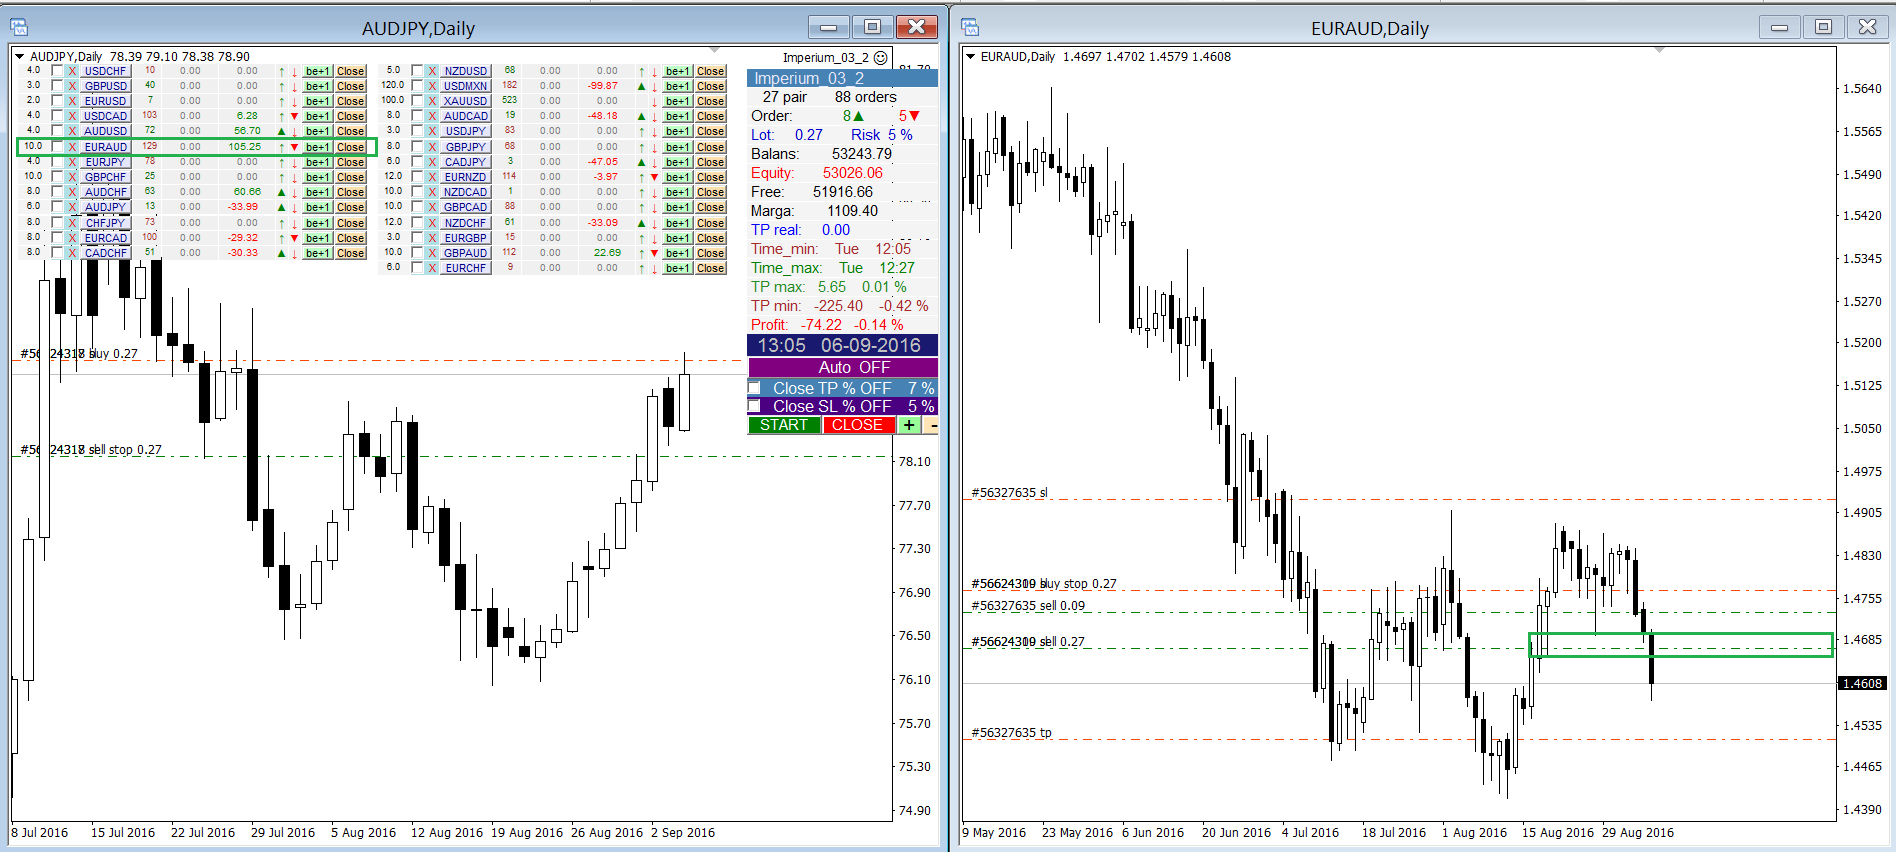
Task: Click the red down arrow for XAUUSD
Action: (654, 101)
